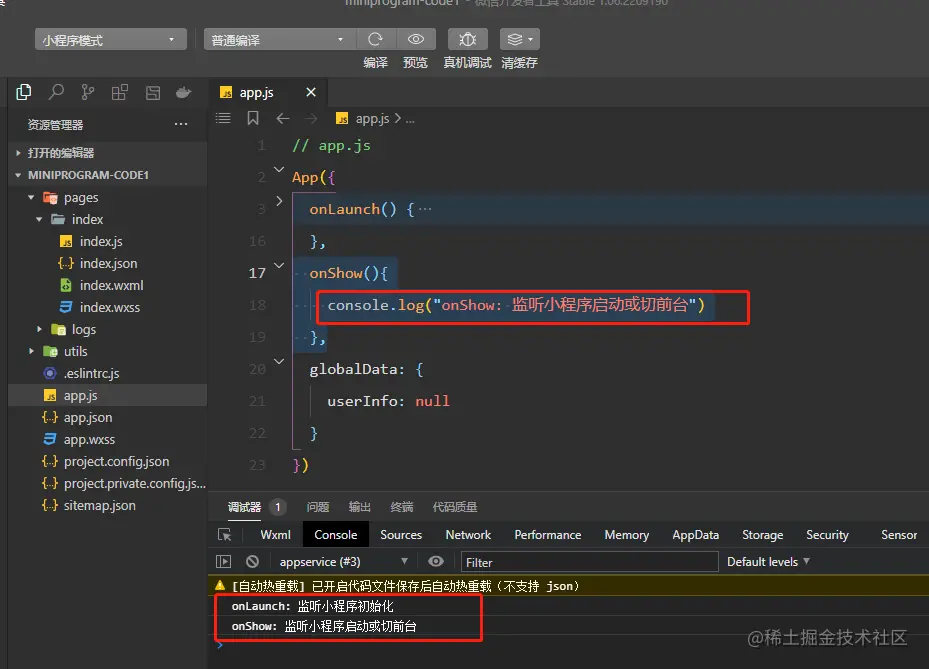
Task: Open index.json in file tree
Action: coord(108,263)
